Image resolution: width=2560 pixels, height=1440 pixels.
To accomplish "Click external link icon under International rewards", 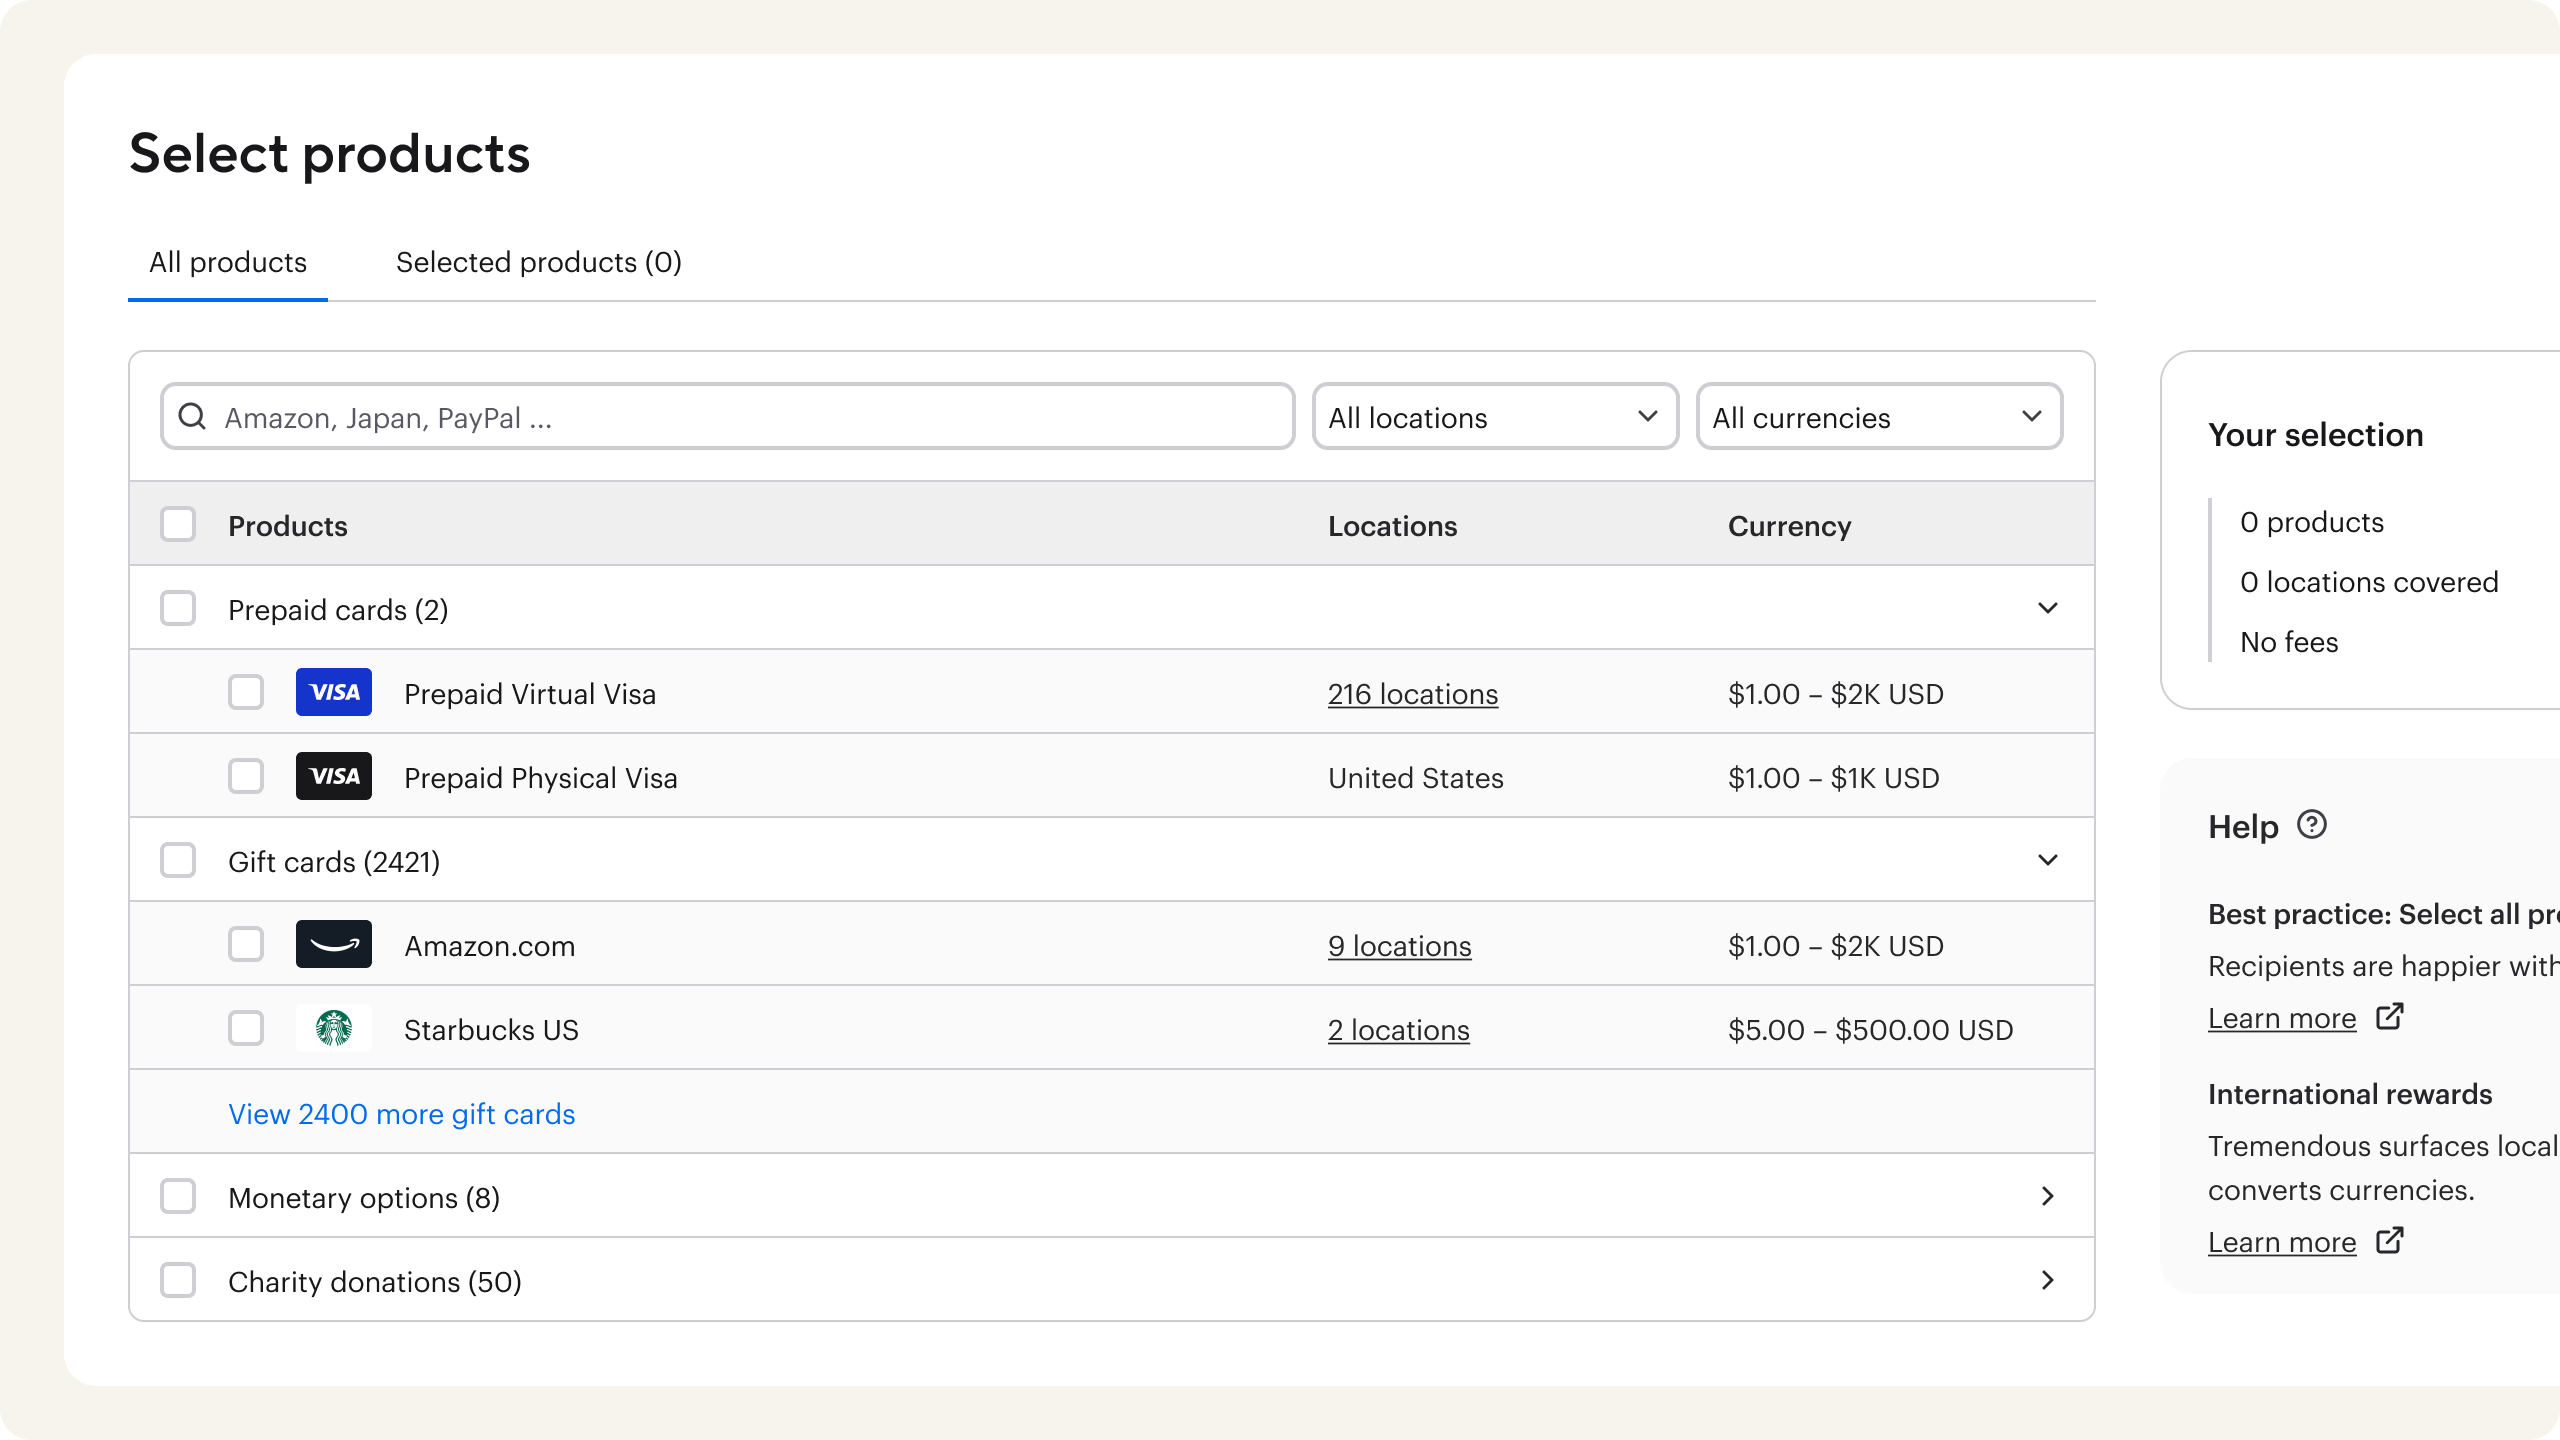I will [2390, 1241].
